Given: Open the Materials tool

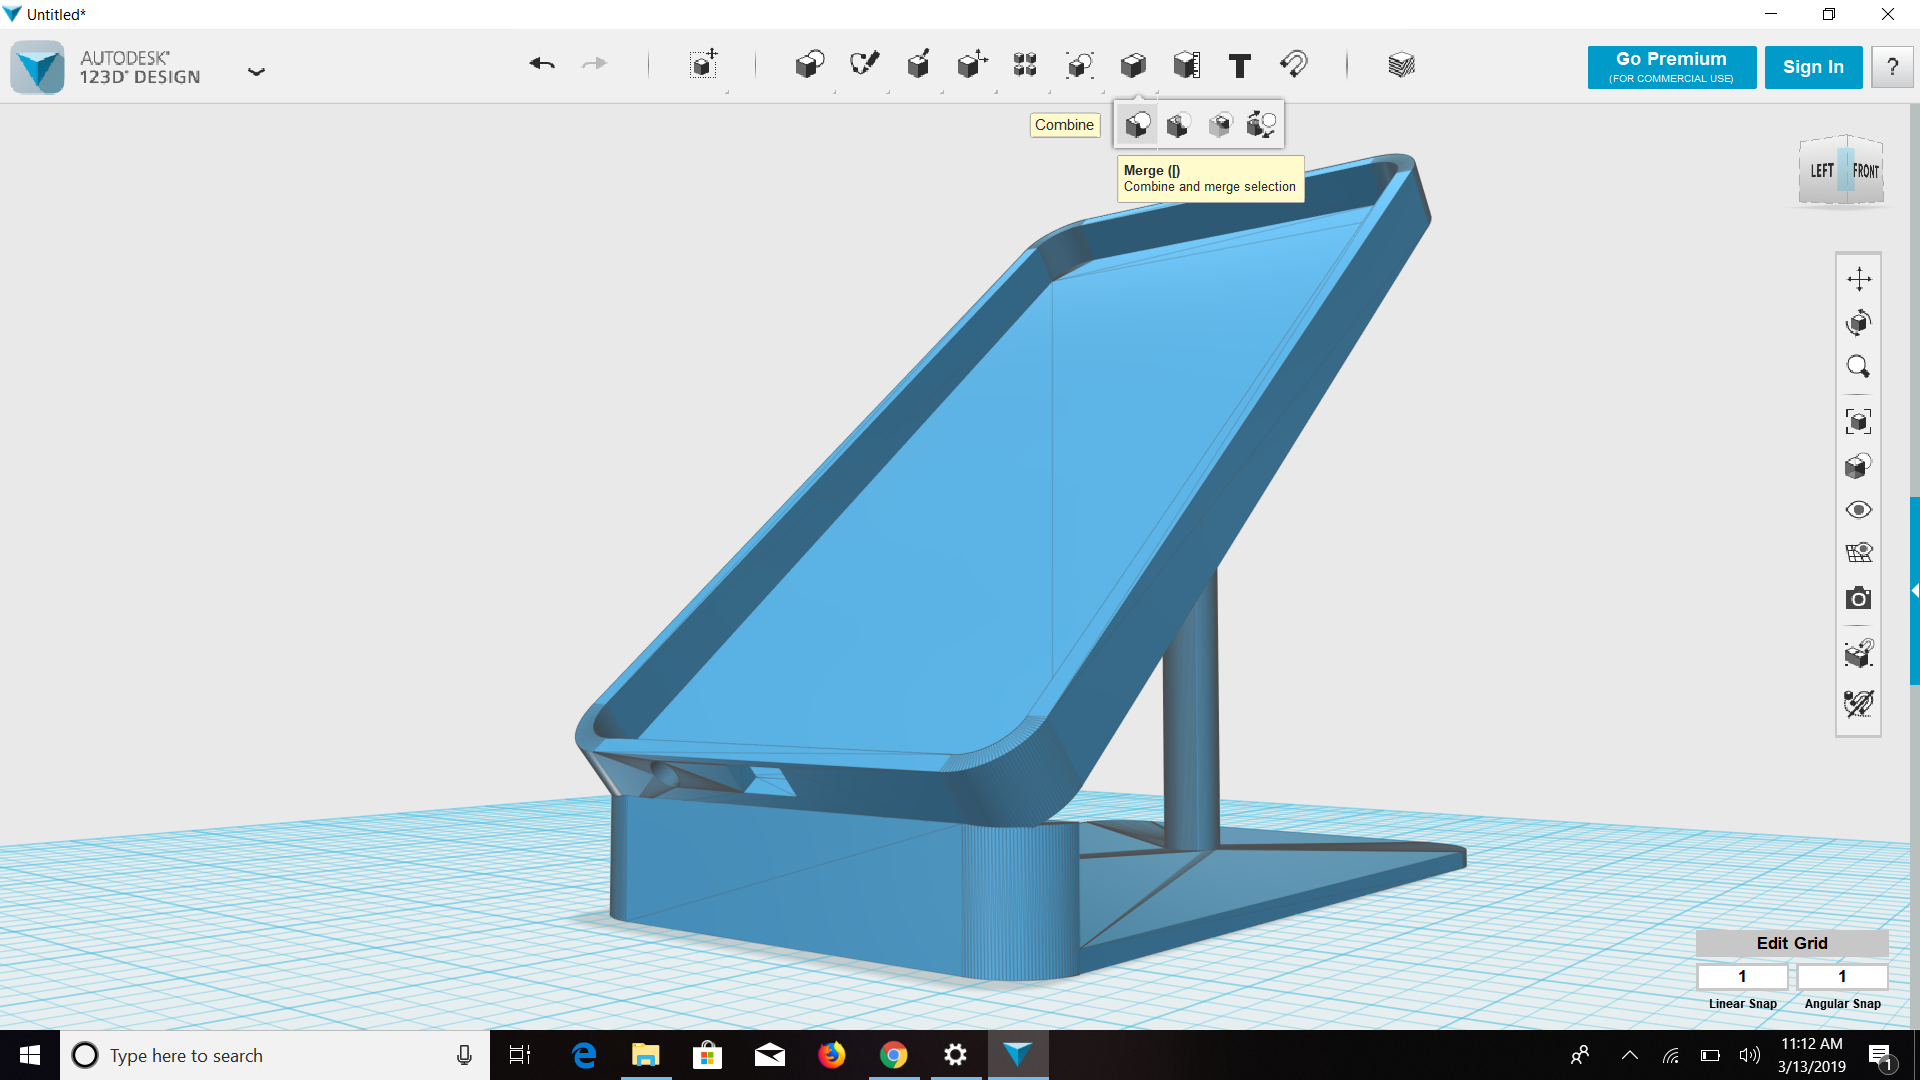Looking at the screenshot, I should tap(1401, 65).
